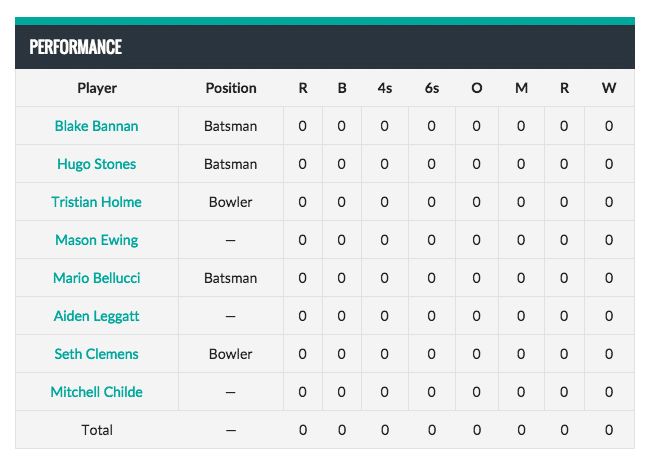653x469 pixels.
Task: Click the 4s column header
Action: tap(385, 88)
